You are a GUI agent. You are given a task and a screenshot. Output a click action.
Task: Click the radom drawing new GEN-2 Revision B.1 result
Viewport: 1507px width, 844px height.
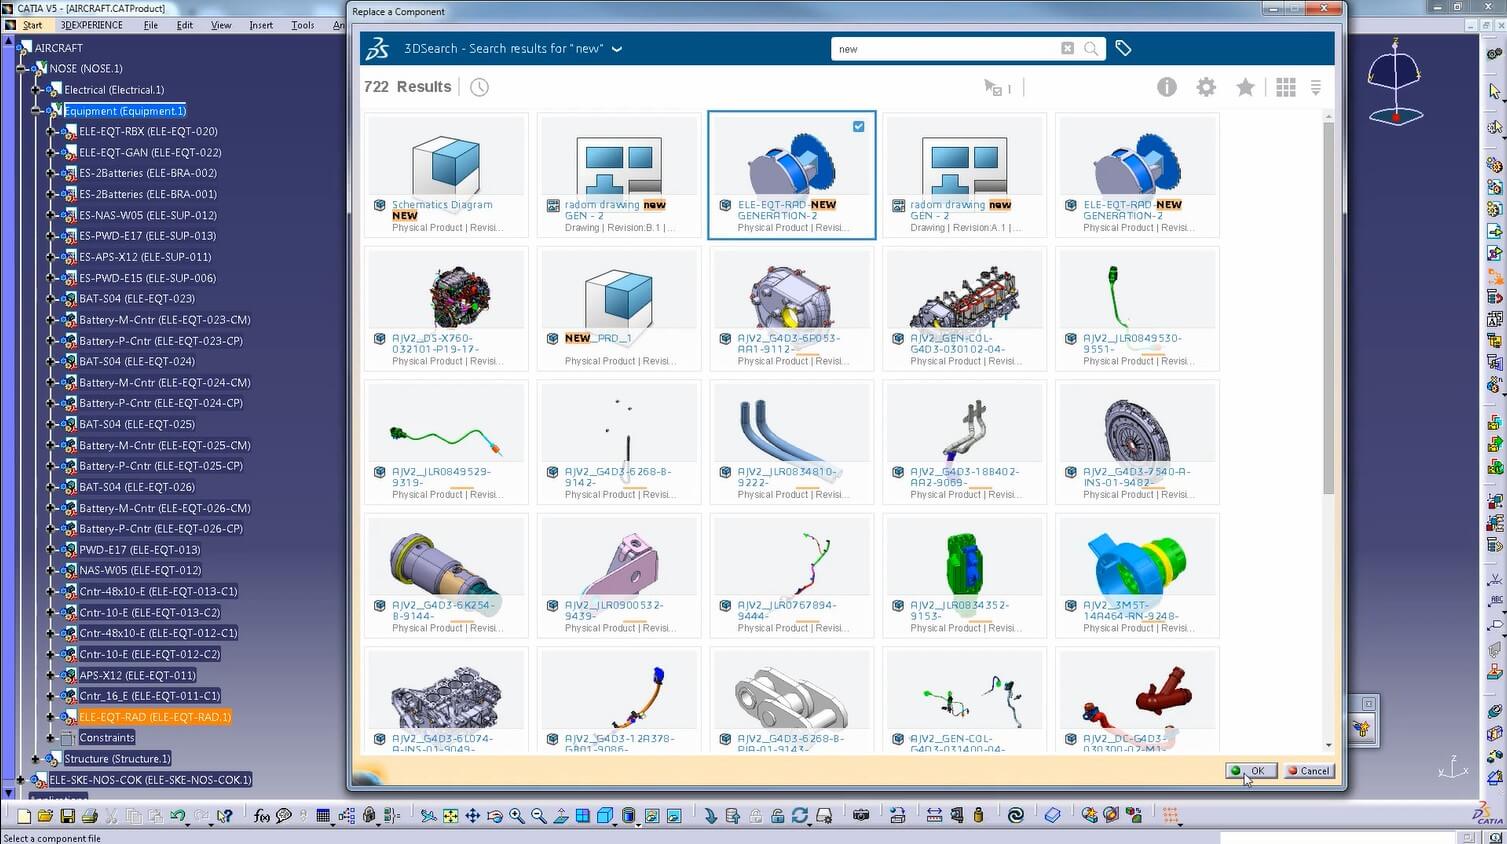point(620,176)
